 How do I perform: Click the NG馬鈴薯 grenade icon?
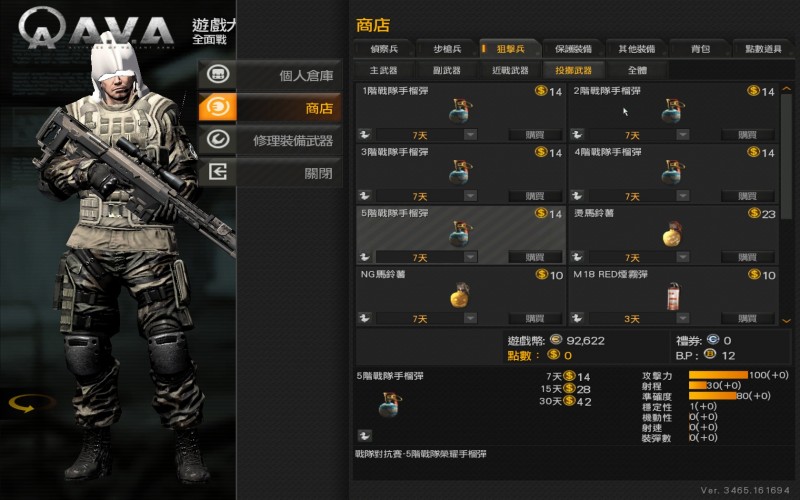[460, 294]
